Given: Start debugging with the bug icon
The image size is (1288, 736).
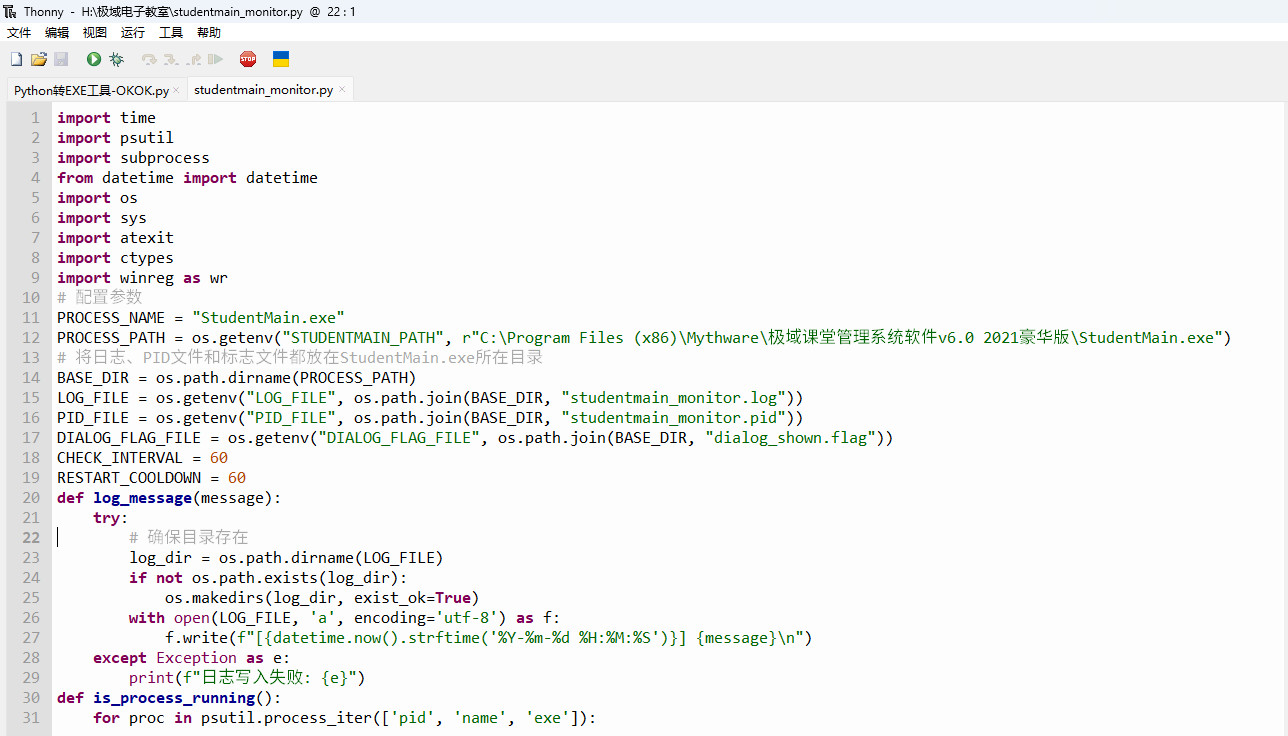Looking at the screenshot, I should coord(116,60).
